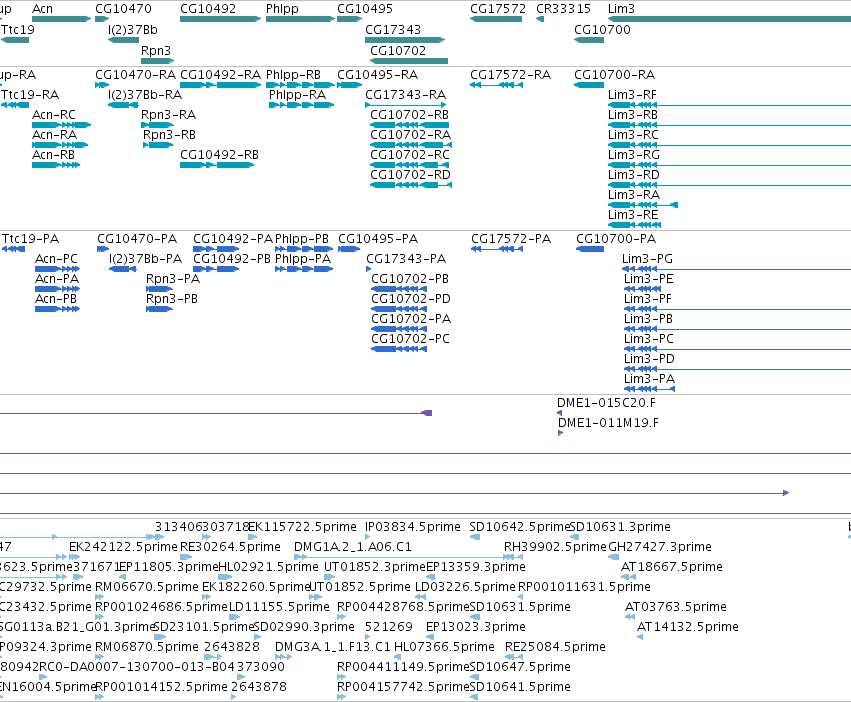
Task: Select EST LD03226.5prime
Action: (x=465, y=587)
